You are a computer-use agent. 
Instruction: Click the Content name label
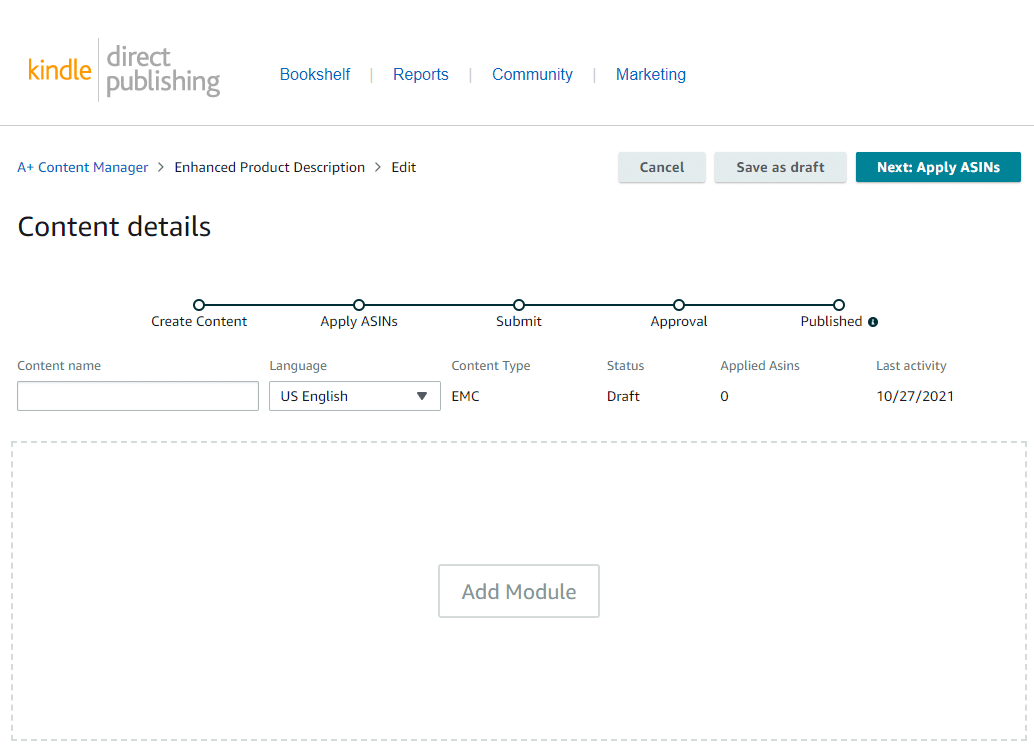(59, 365)
